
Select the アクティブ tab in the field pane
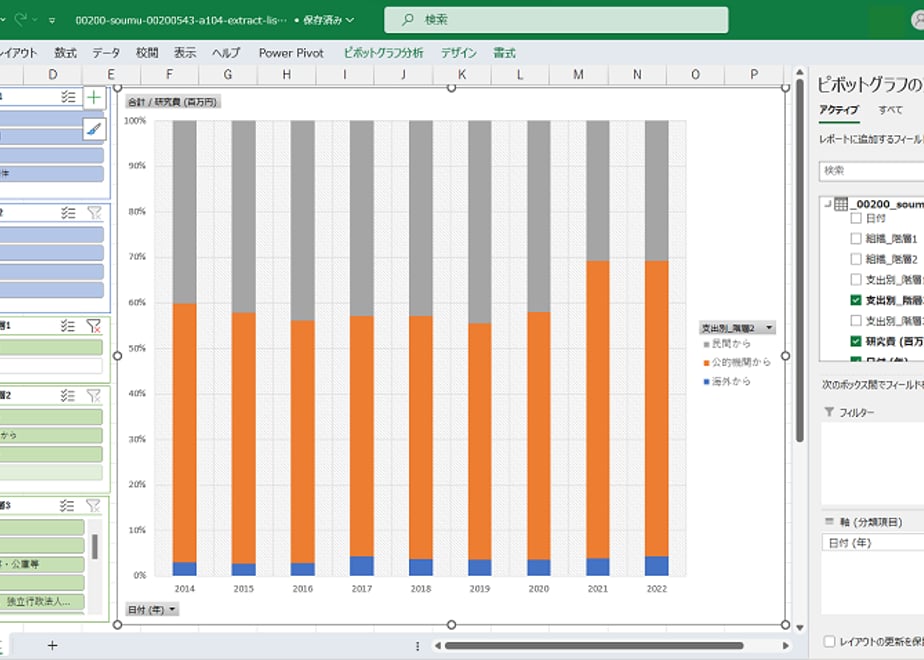tap(839, 110)
